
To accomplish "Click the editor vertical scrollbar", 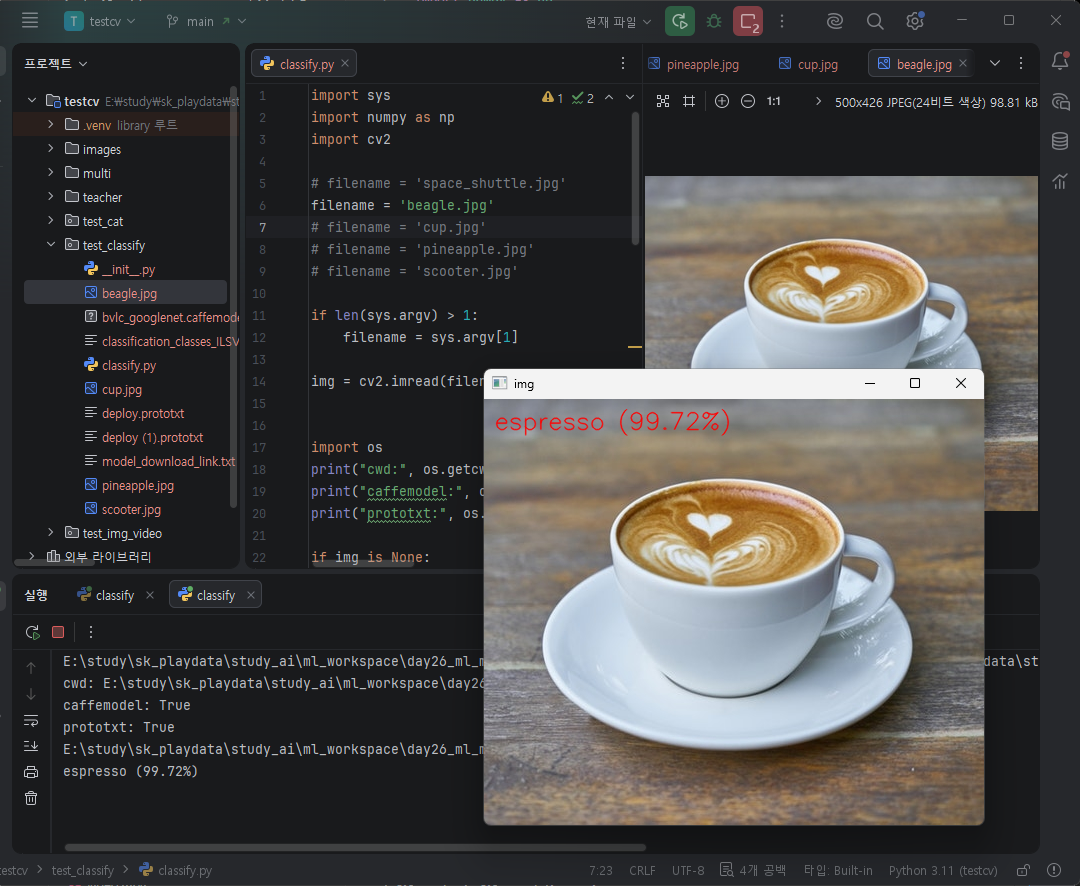I will [x=635, y=177].
